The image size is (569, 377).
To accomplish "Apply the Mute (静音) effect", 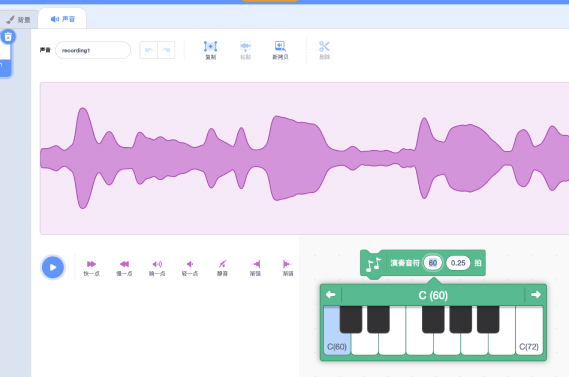I will point(222,267).
